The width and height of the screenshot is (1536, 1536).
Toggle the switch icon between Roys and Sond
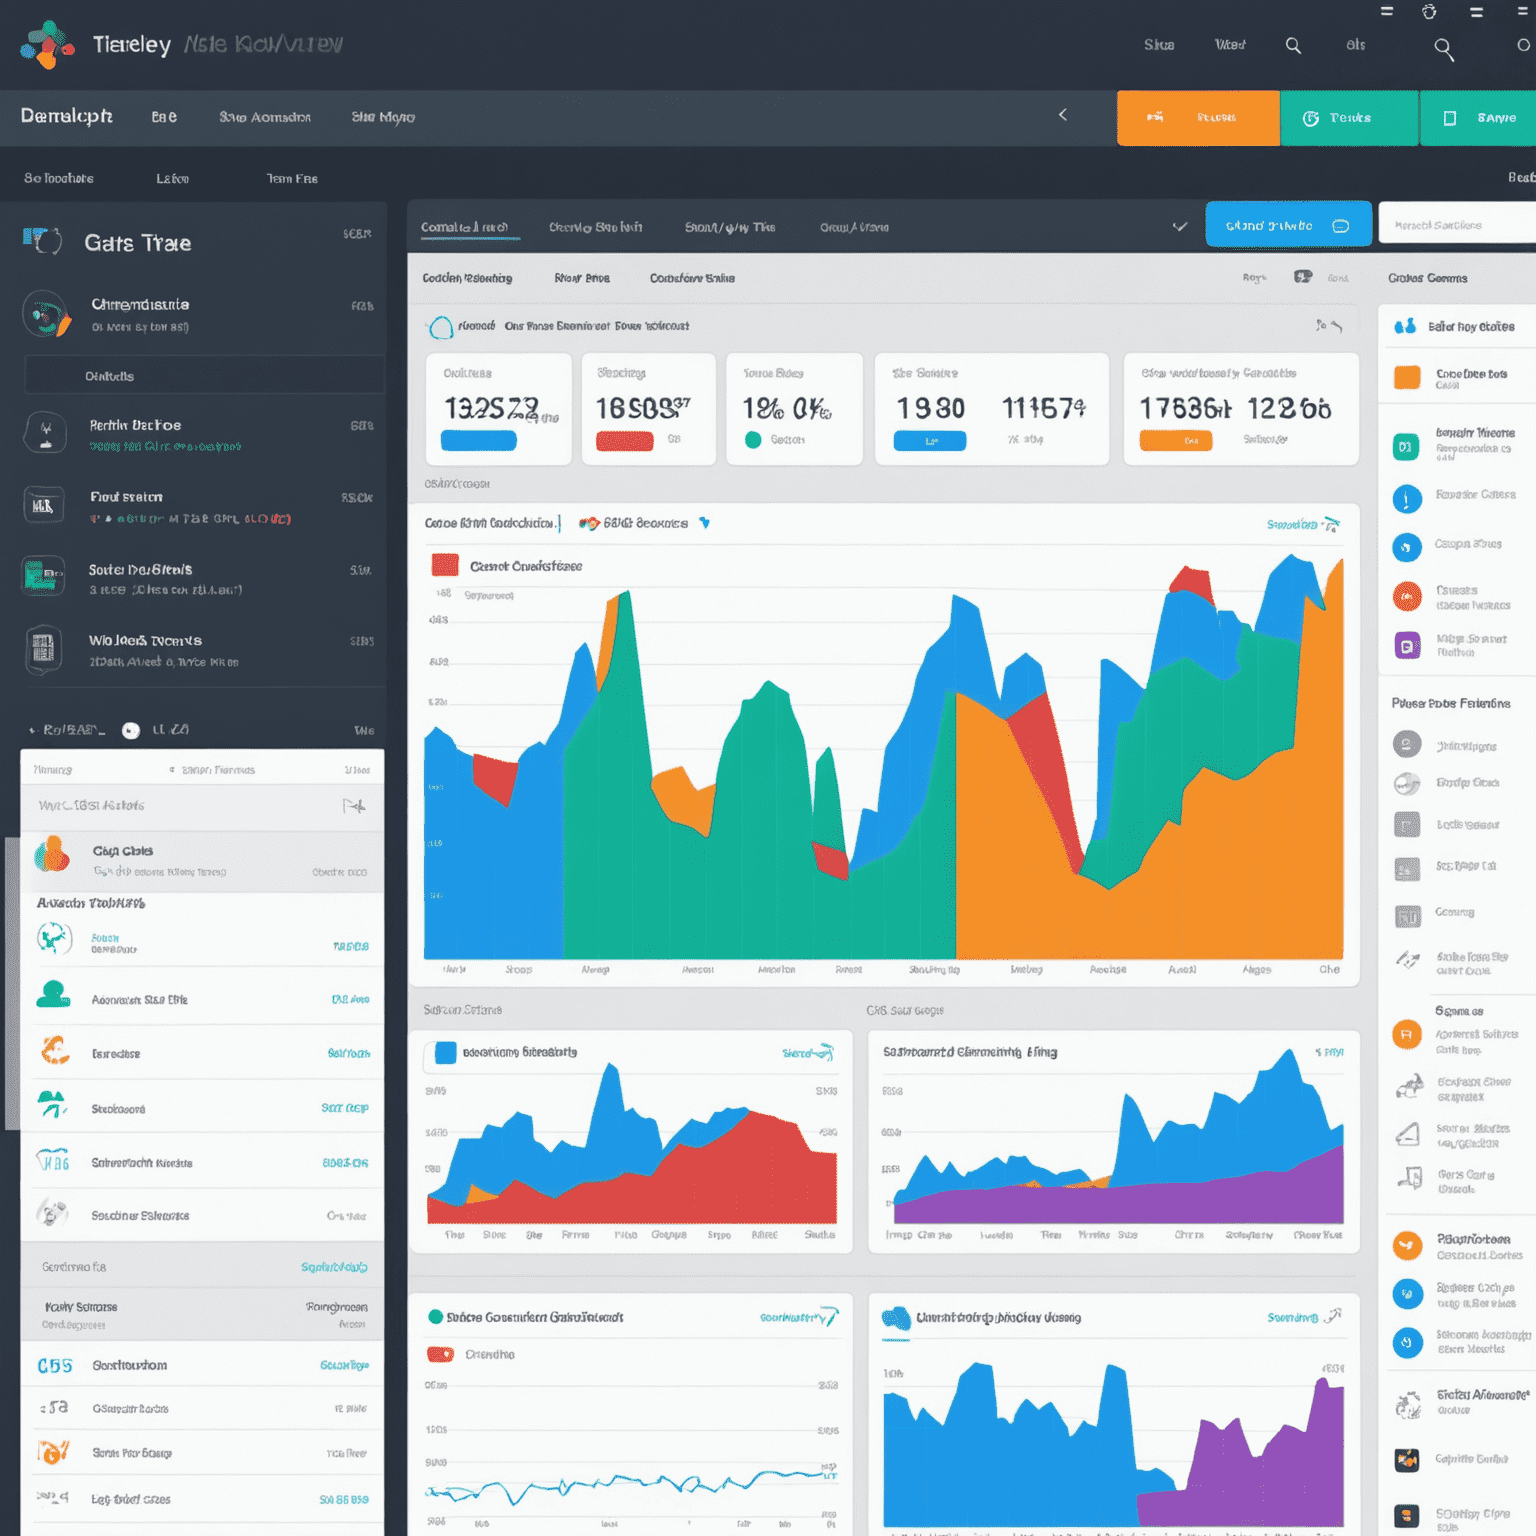coord(1303,277)
